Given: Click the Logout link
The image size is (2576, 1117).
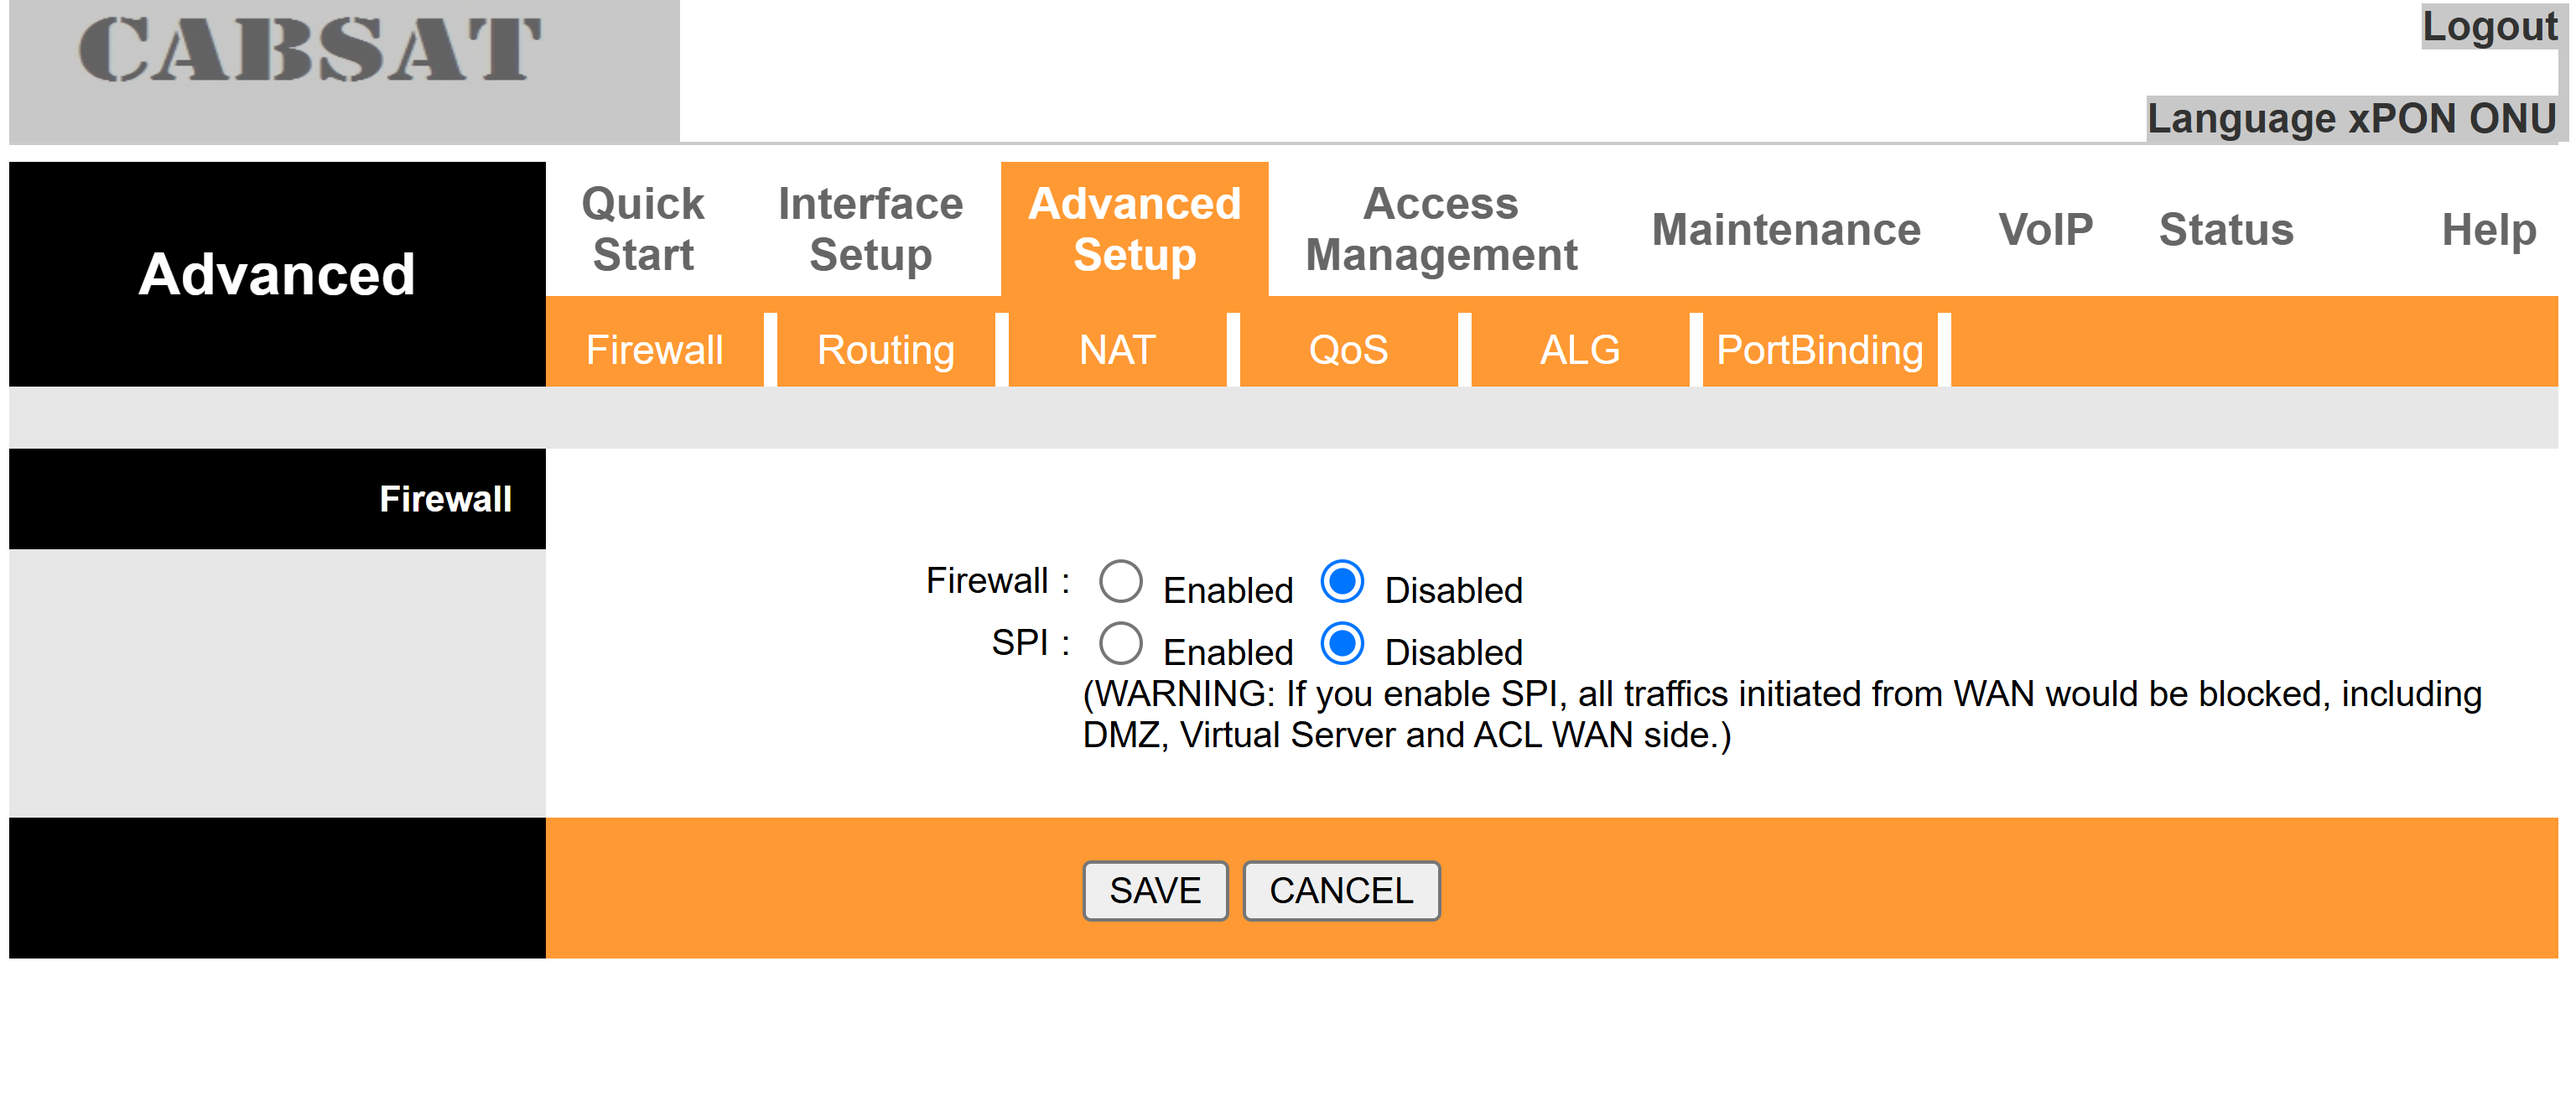Looking at the screenshot, I should [2488, 27].
